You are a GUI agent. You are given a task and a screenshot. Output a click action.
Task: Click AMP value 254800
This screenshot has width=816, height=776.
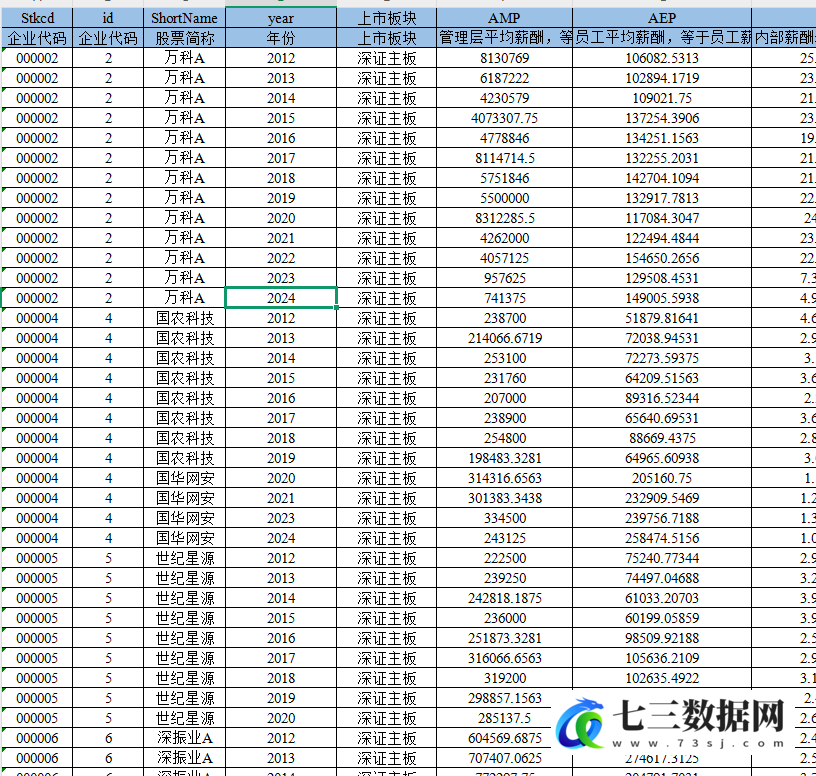pyautogui.click(x=504, y=438)
